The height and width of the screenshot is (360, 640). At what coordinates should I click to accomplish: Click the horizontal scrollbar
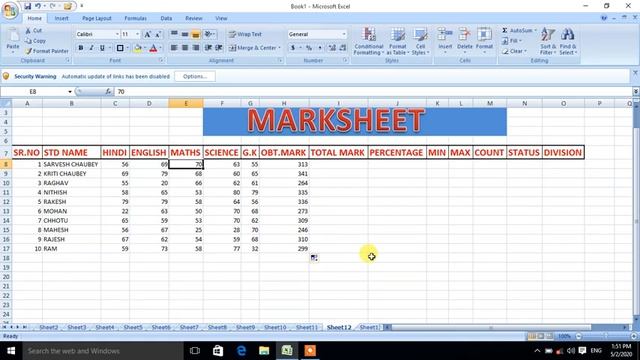[491, 327]
